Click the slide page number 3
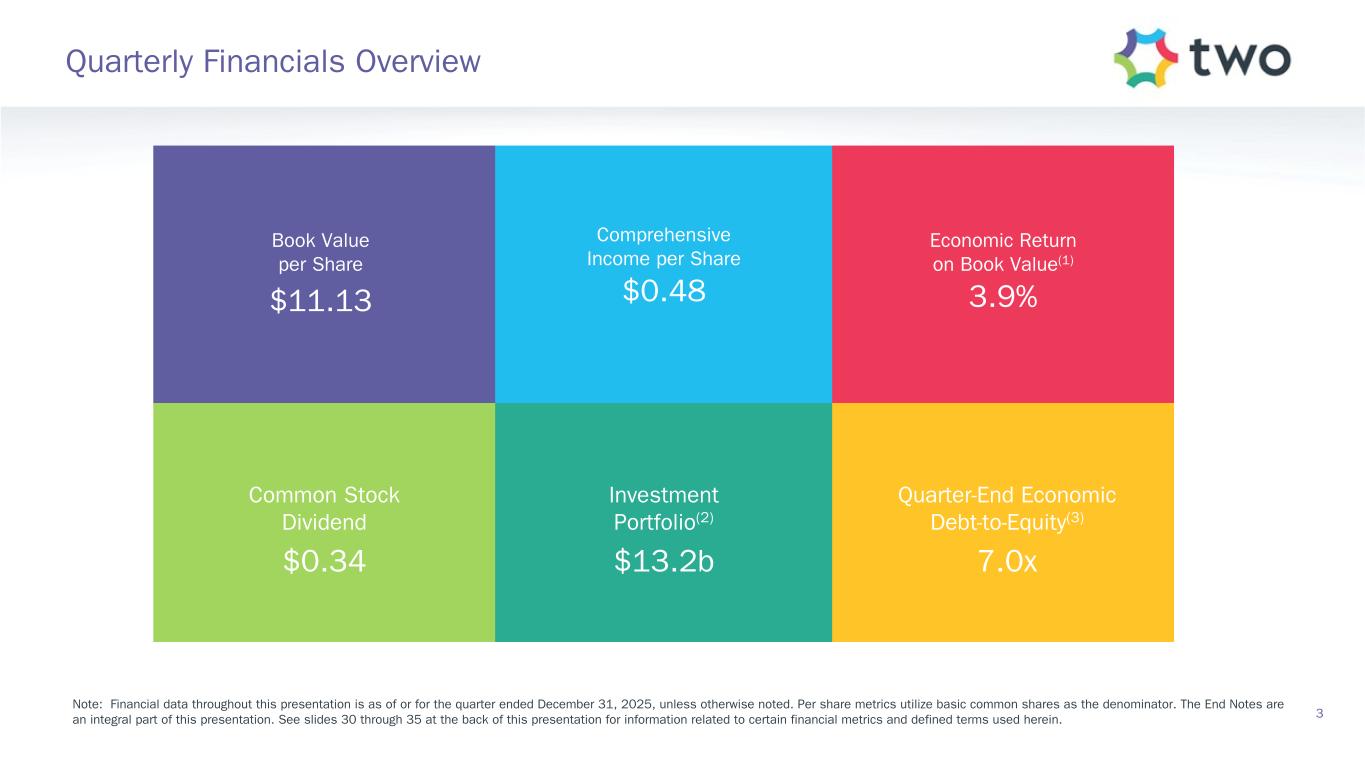The image size is (1365, 768). (1320, 713)
